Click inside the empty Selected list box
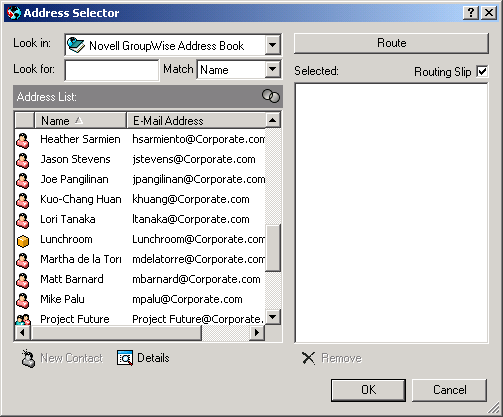This screenshot has width=503, height=417. click(391, 213)
